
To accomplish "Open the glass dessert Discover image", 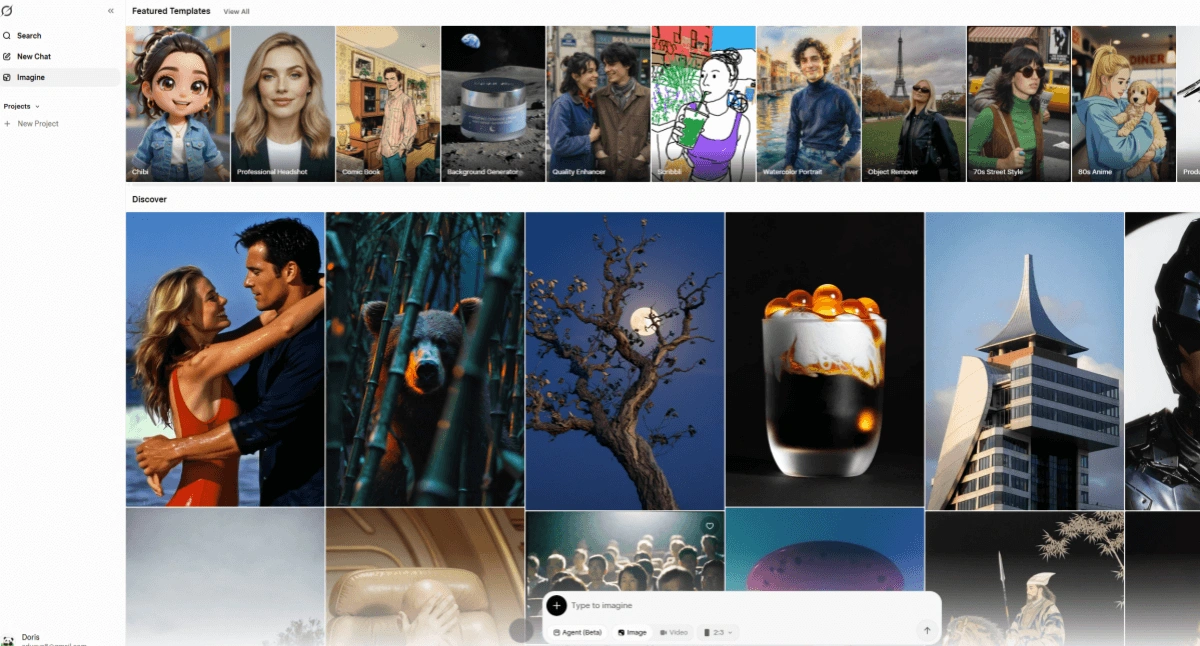I will tap(825, 359).
